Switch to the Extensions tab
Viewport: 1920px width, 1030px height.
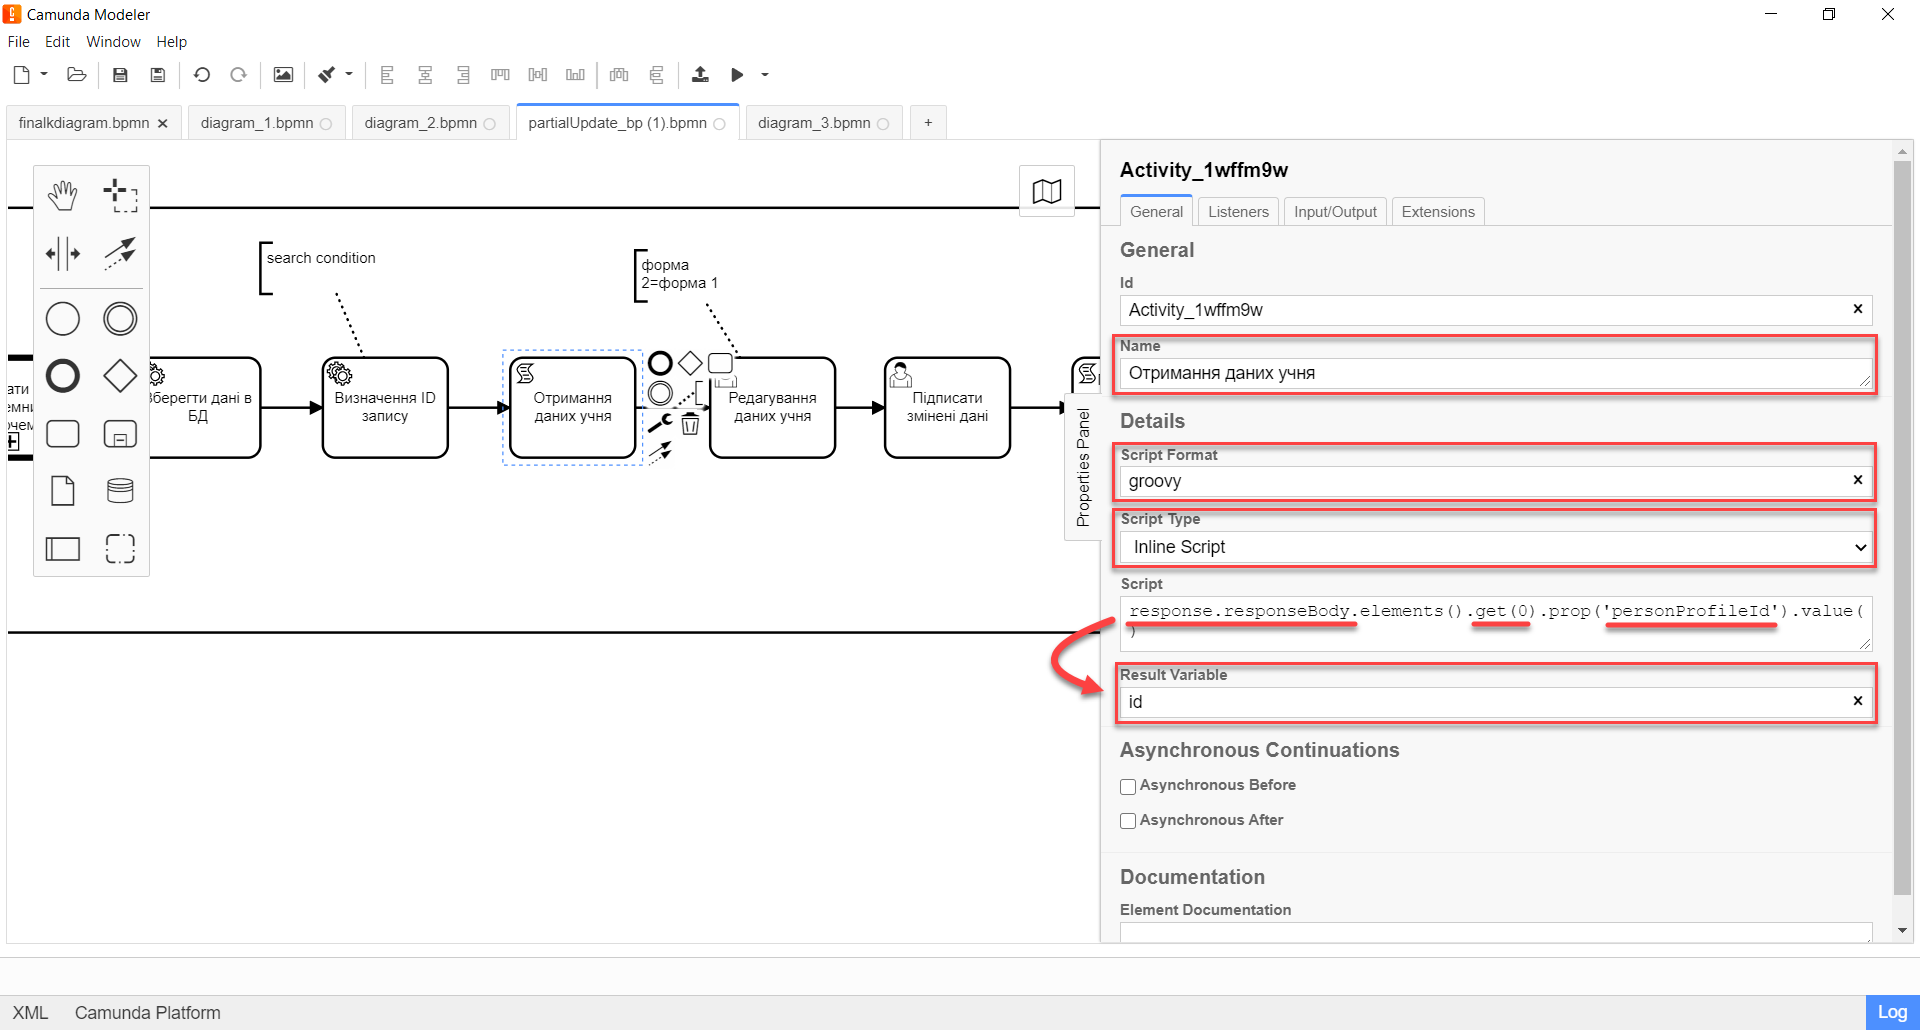coord(1438,212)
